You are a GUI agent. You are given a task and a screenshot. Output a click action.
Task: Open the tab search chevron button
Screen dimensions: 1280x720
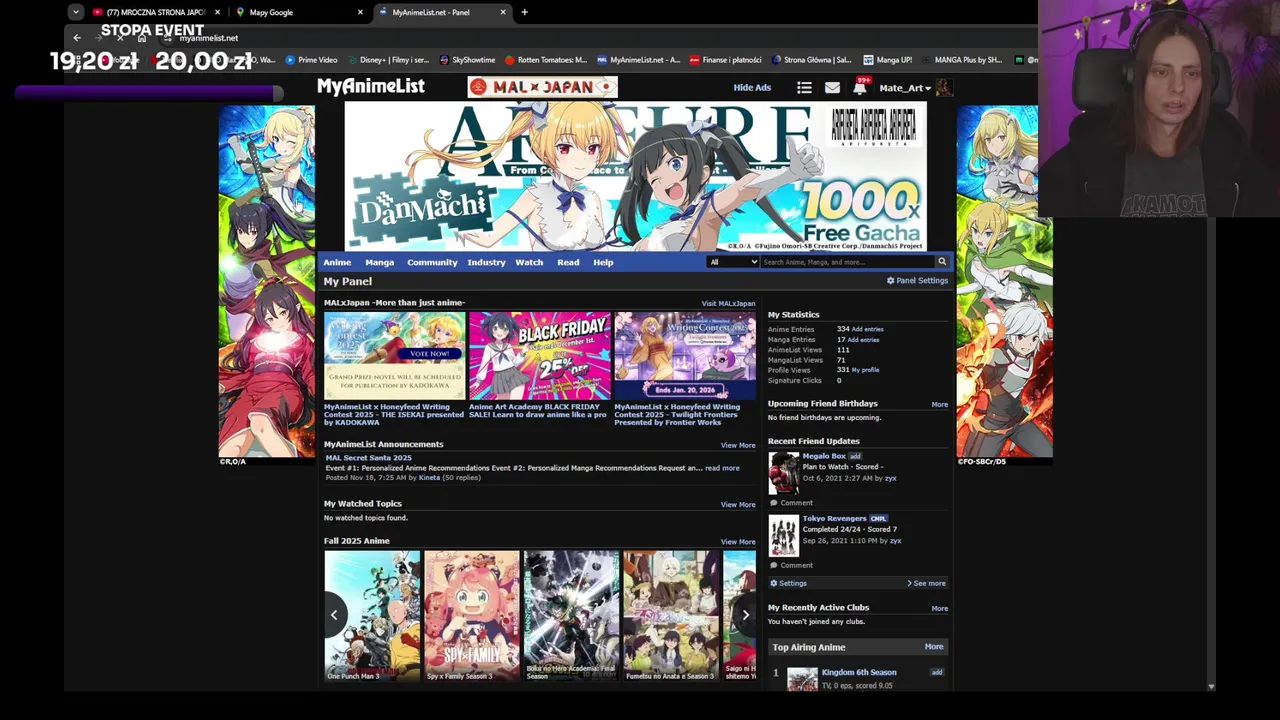click(76, 12)
